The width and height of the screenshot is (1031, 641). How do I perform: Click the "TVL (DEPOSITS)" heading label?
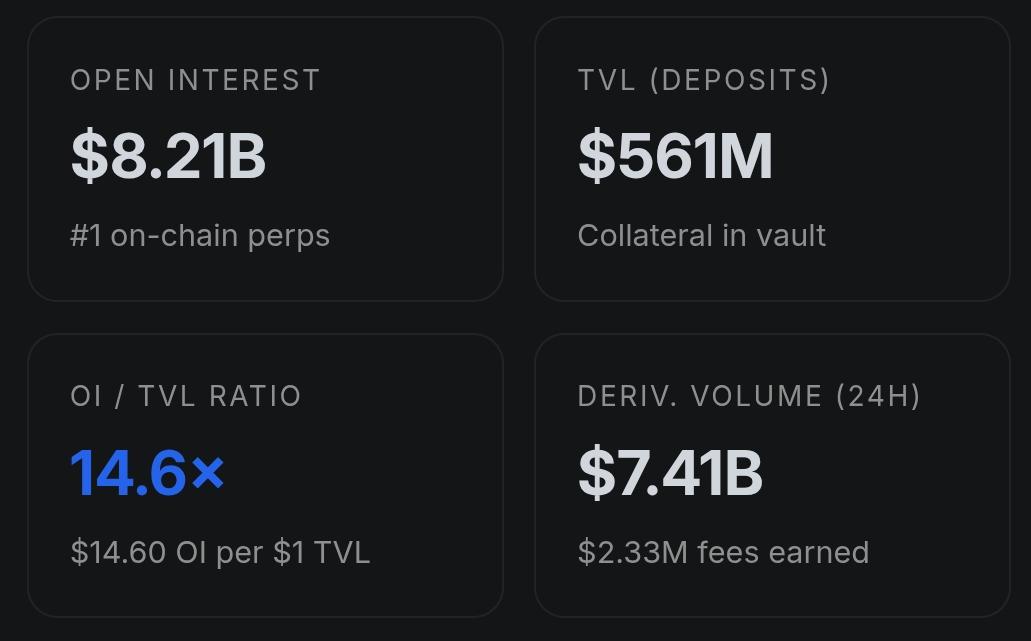coord(703,80)
